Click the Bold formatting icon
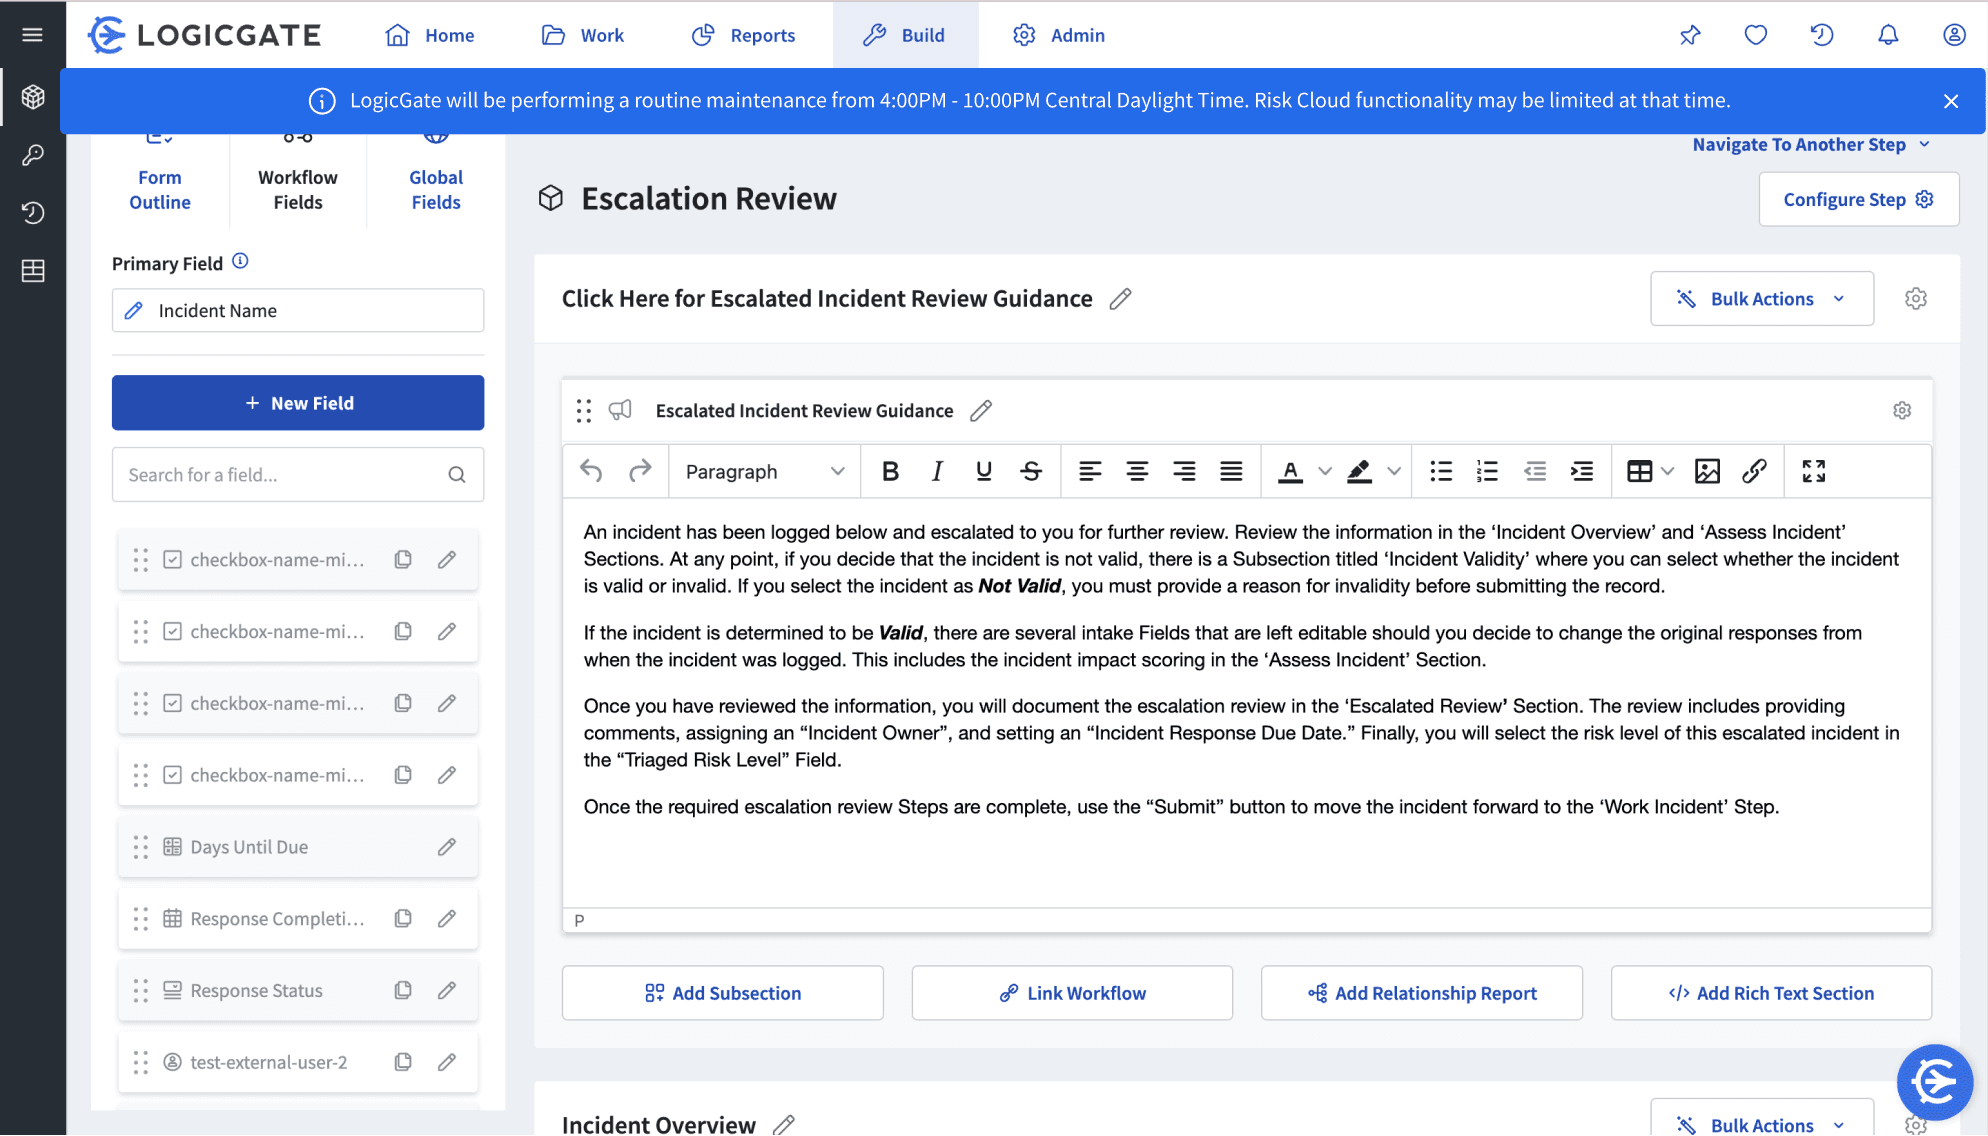 point(890,471)
